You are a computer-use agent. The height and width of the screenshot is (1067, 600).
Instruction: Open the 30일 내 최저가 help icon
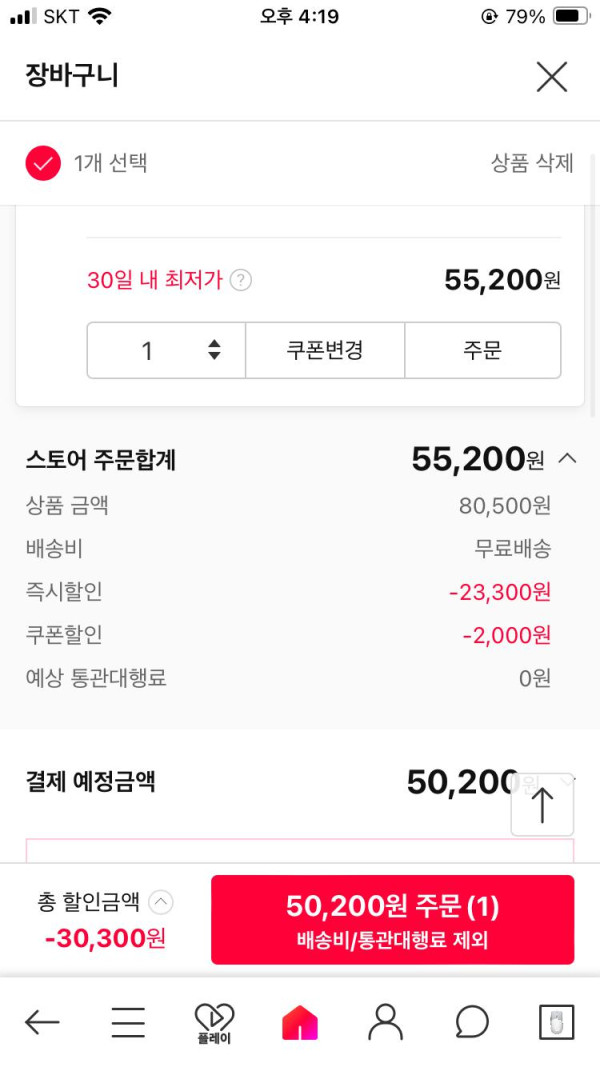(240, 281)
